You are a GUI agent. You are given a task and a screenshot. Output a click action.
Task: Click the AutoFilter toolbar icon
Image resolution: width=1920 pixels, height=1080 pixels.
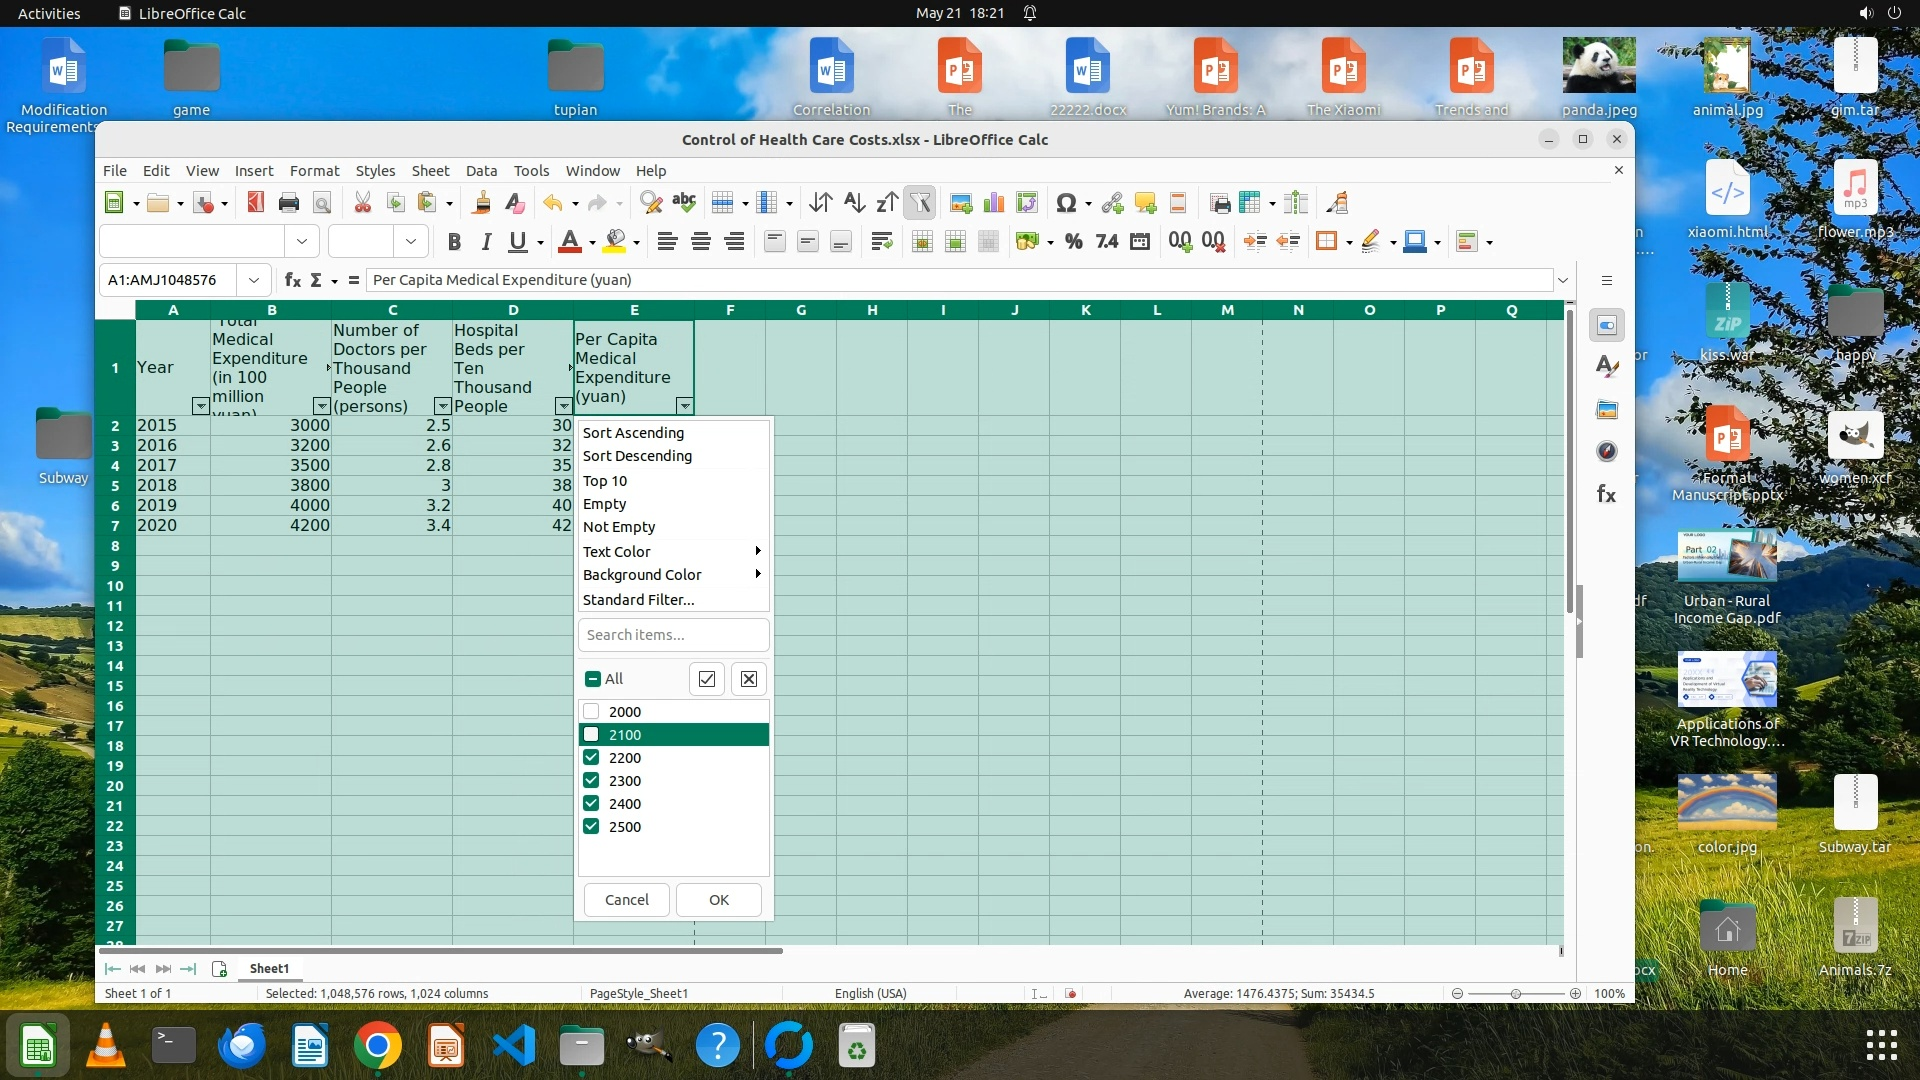(920, 203)
